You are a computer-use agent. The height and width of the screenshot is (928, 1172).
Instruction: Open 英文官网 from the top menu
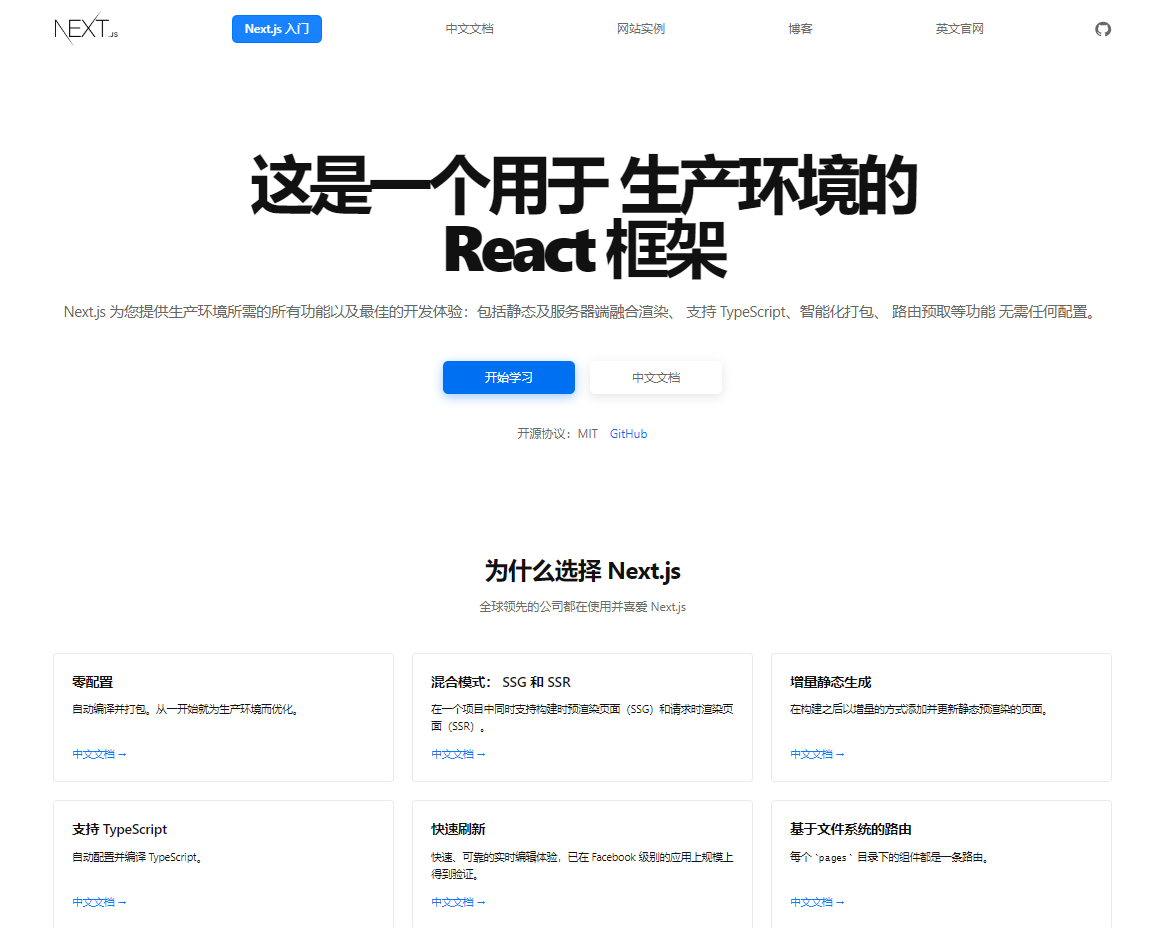(x=959, y=29)
